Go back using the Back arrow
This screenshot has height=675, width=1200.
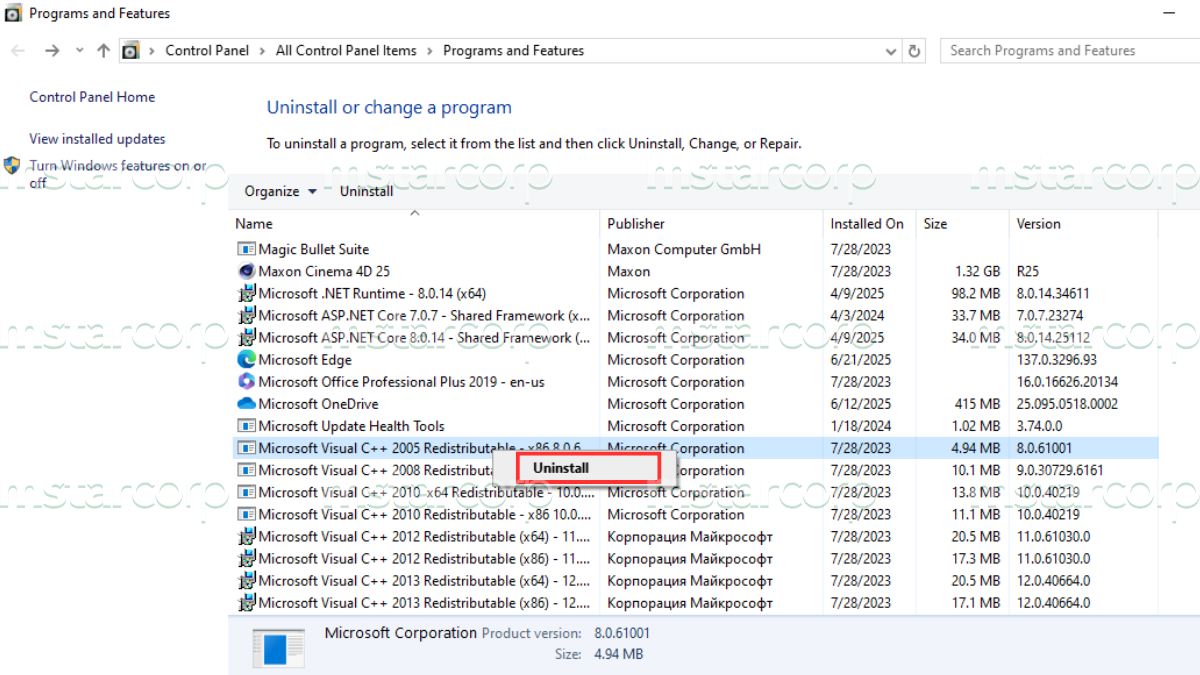(x=19, y=51)
